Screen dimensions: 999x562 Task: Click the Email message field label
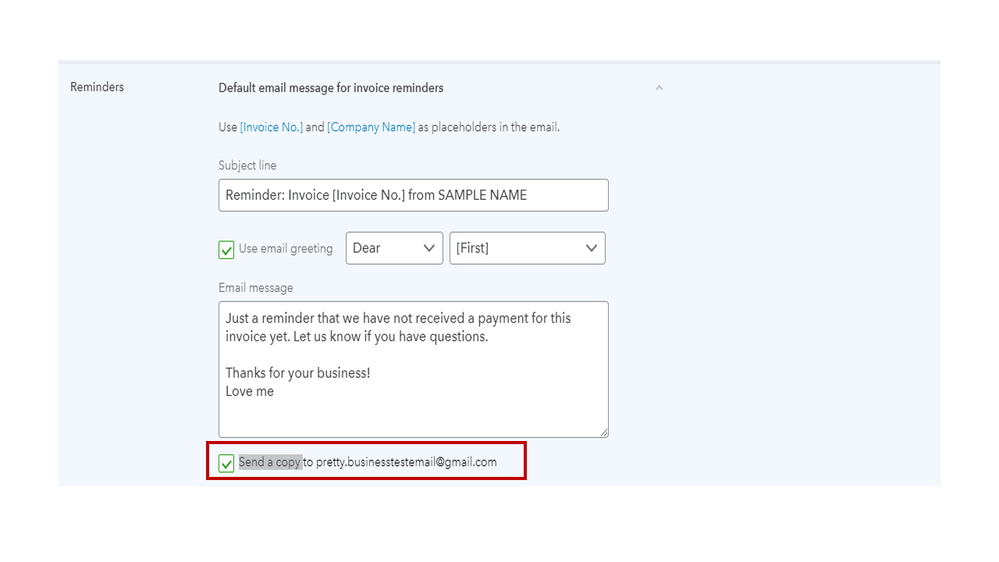pyautogui.click(x=256, y=288)
